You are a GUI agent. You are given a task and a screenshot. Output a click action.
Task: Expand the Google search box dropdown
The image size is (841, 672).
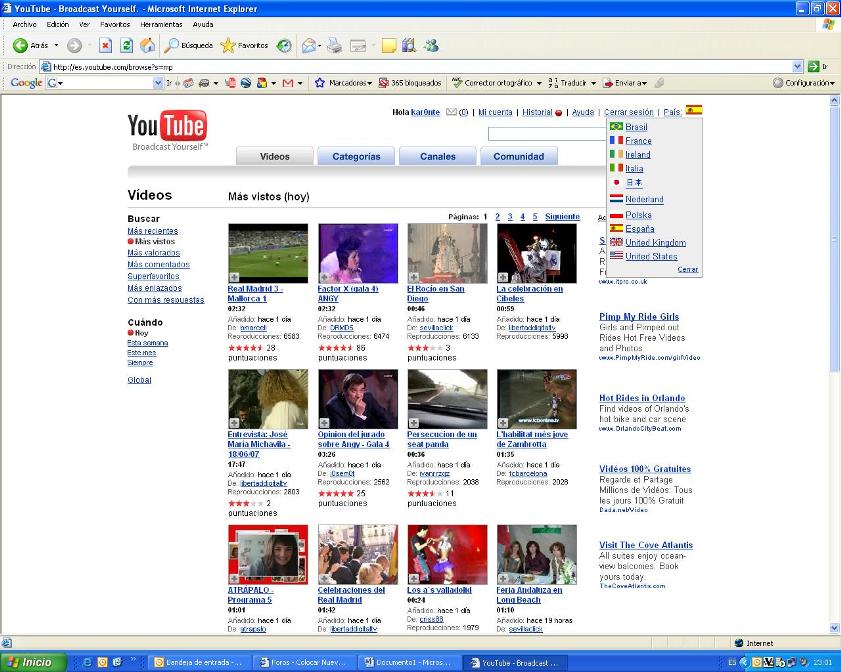click(x=158, y=83)
